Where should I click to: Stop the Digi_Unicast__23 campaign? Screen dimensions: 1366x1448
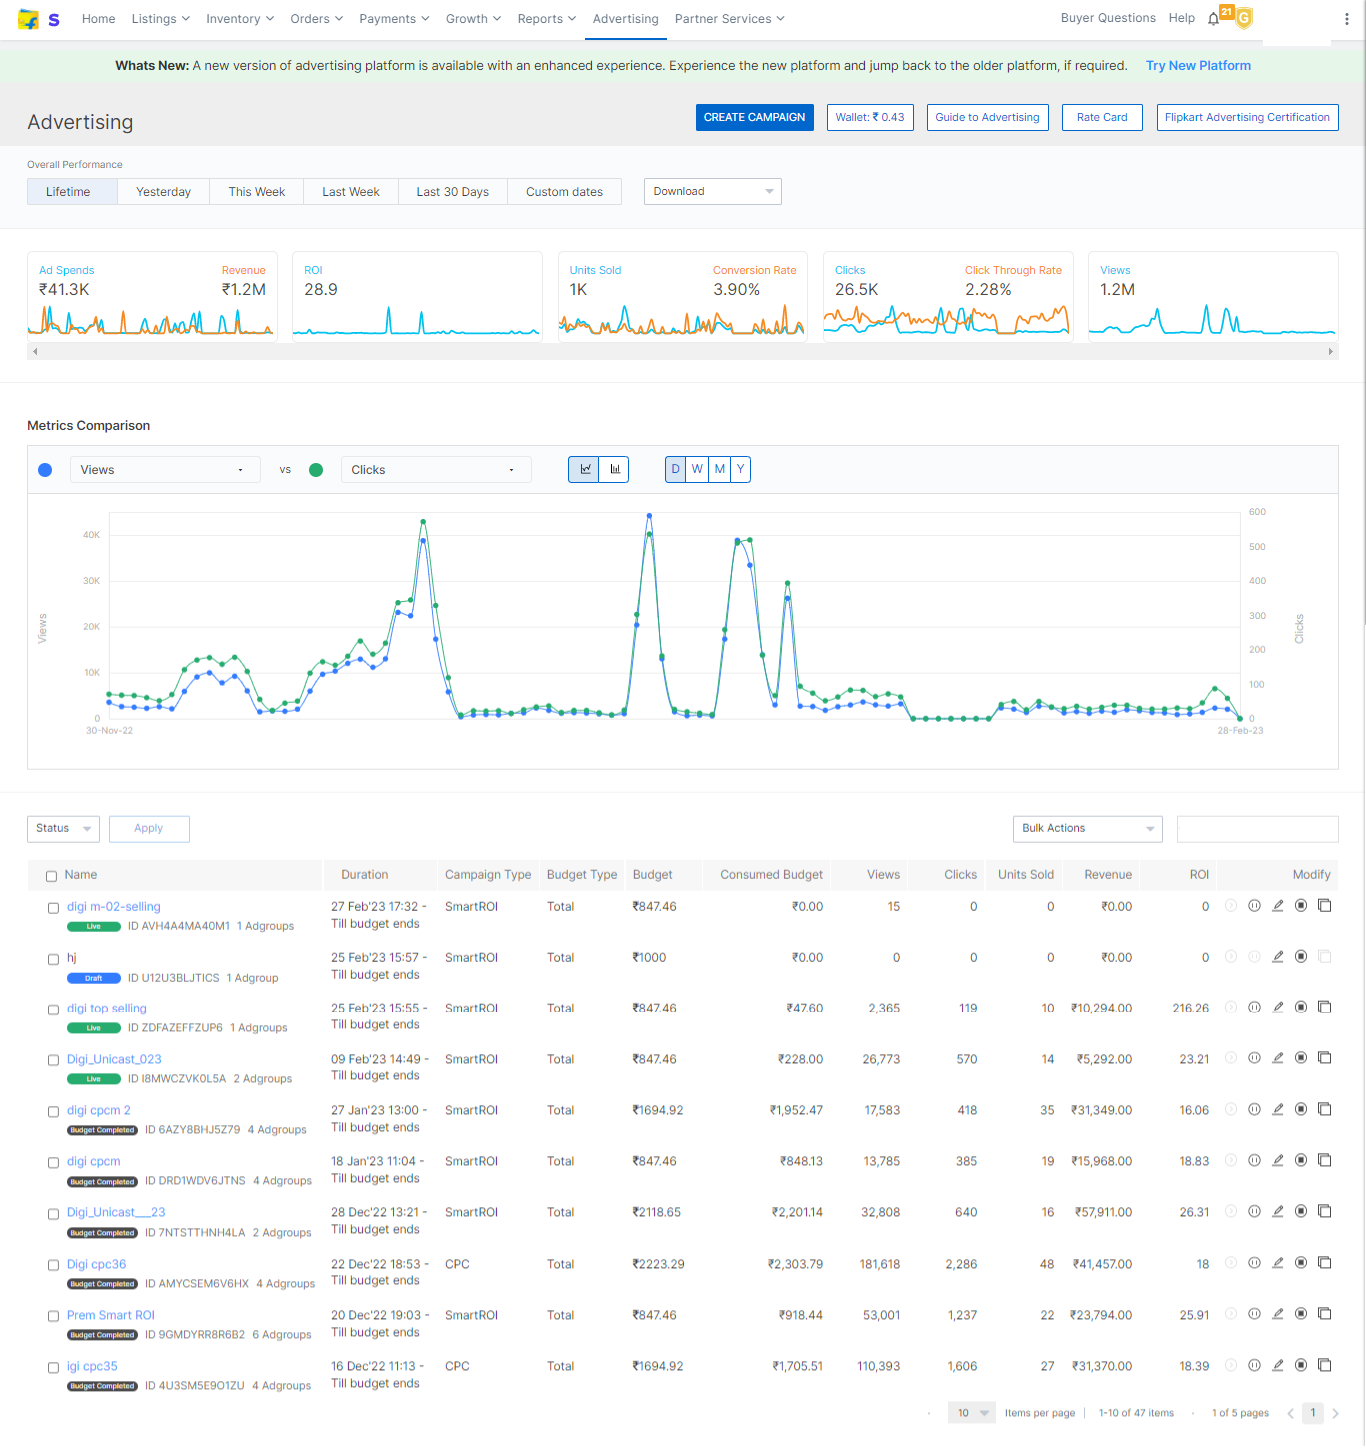(1301, 1212)
